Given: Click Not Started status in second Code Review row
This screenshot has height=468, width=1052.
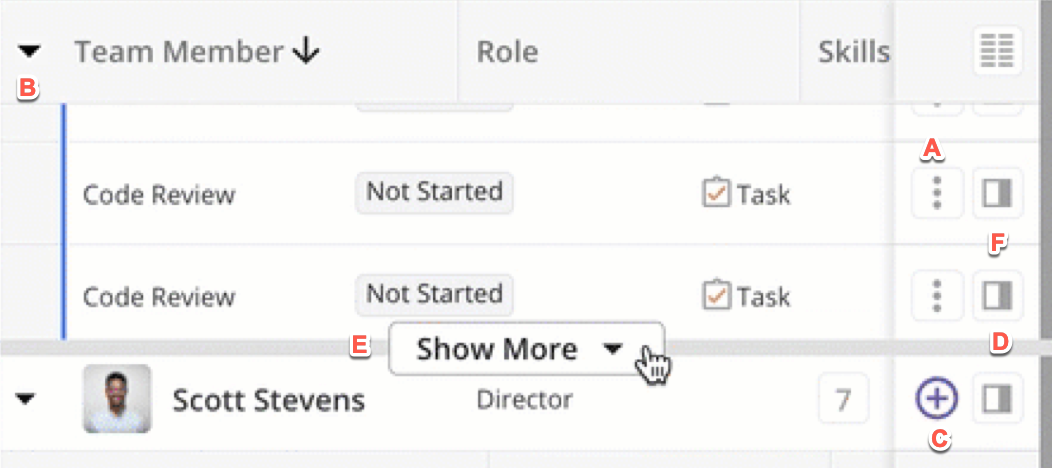Looking at the screenshot, I should click(x=434, y=295).
